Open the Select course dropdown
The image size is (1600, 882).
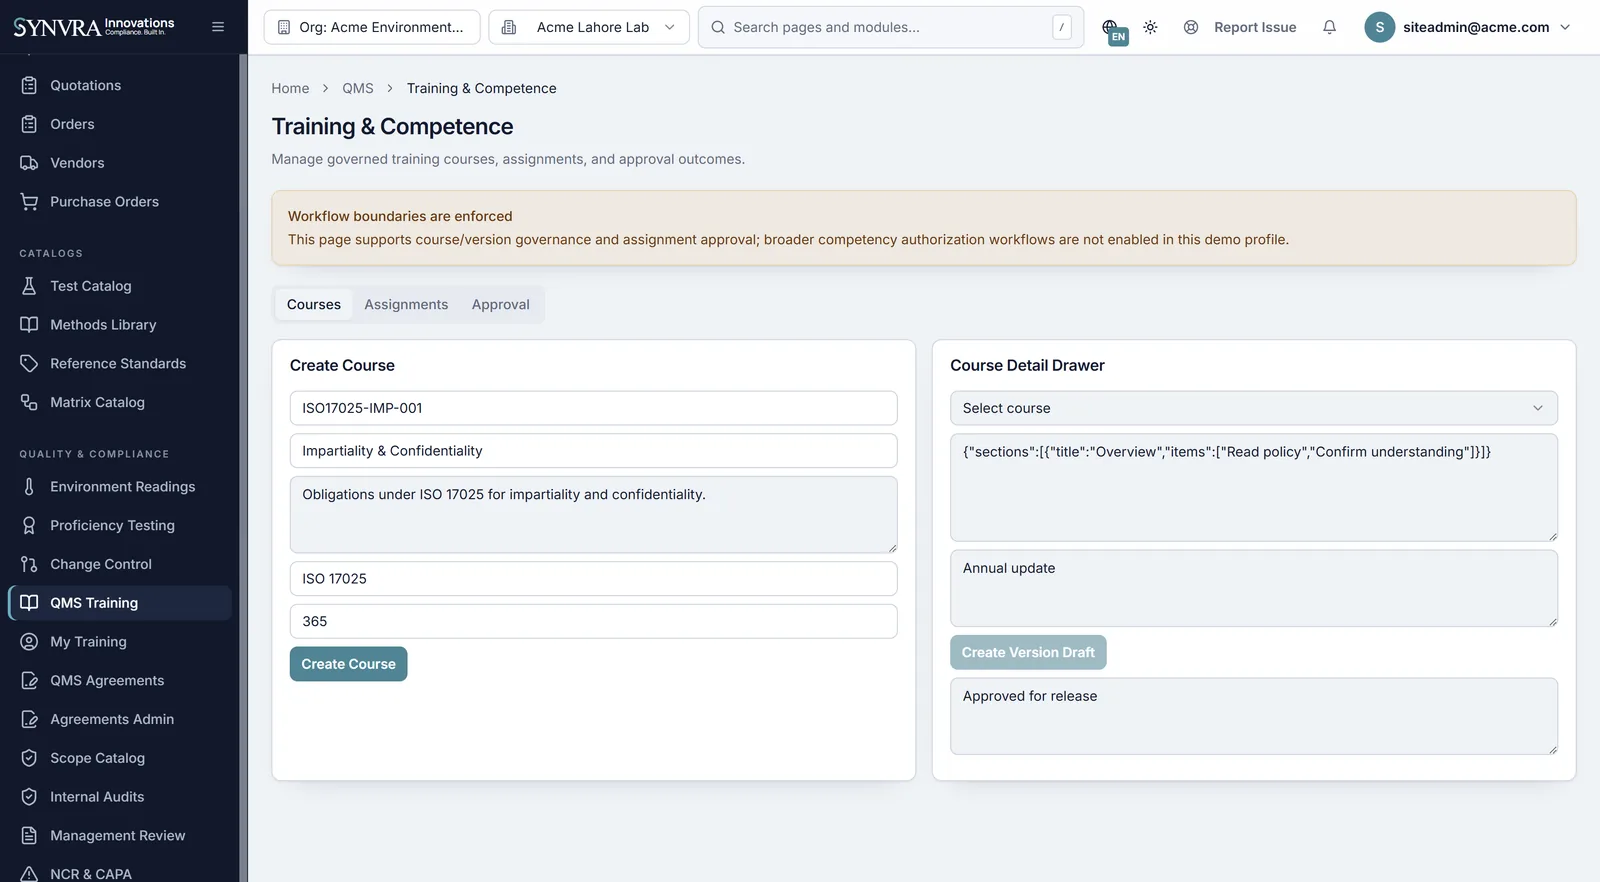click(x=1254, y=408)
